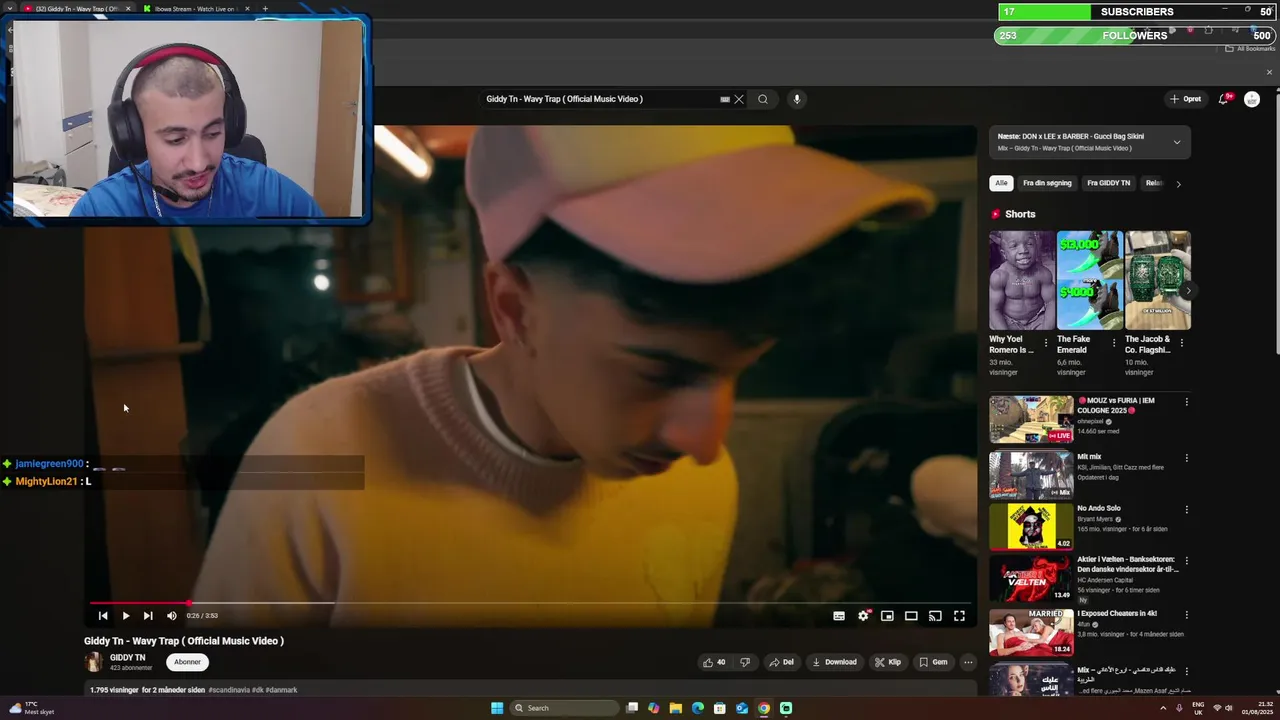Open options for No Ando Solo
Image resolution: width=1280 pixels, height=720 pixels.
(x=1187, y=509)
